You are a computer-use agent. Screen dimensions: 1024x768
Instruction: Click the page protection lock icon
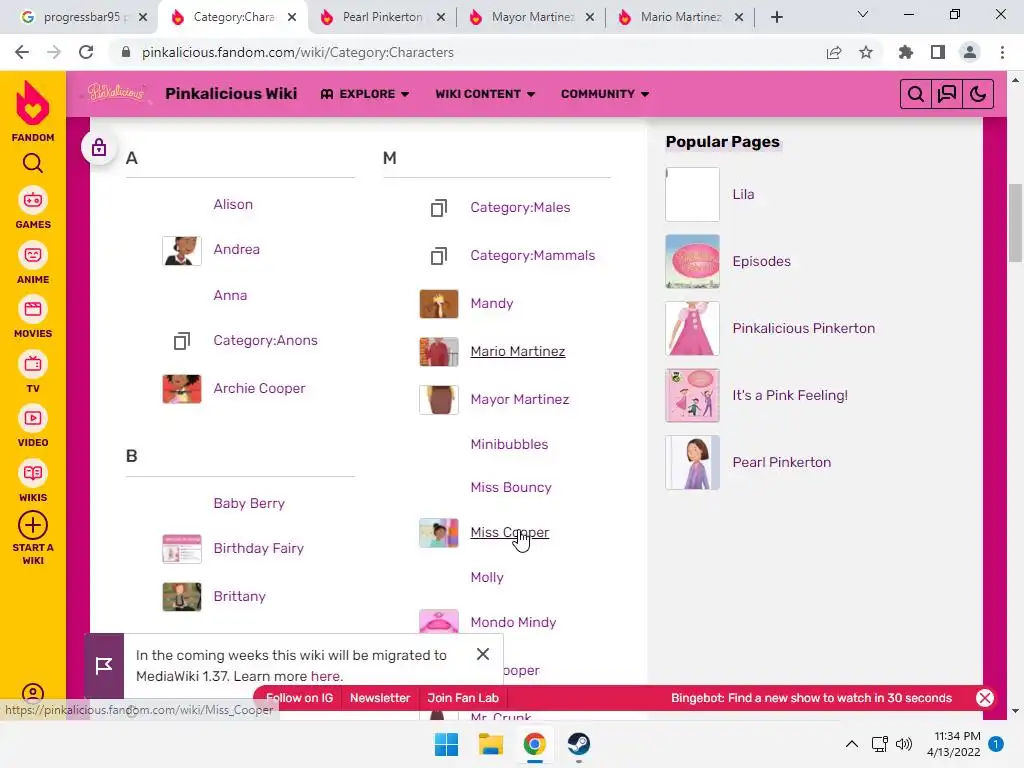tap(99, 148)
